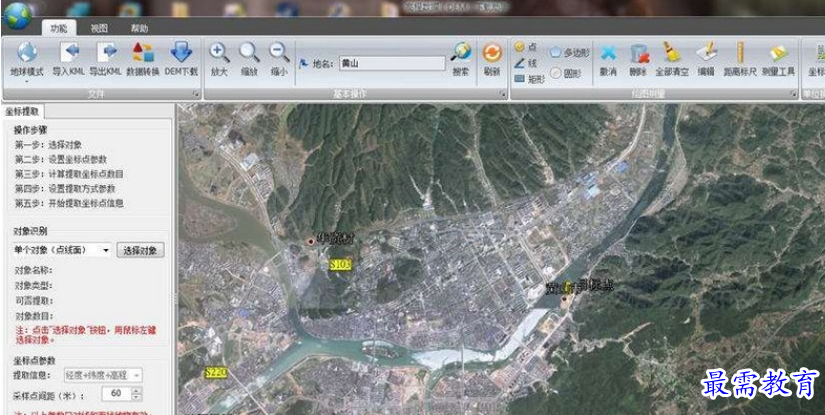The image size is (825, 415).
Task: Expand the 提取信息 dropdown list
Action: (x=136, y=374)
